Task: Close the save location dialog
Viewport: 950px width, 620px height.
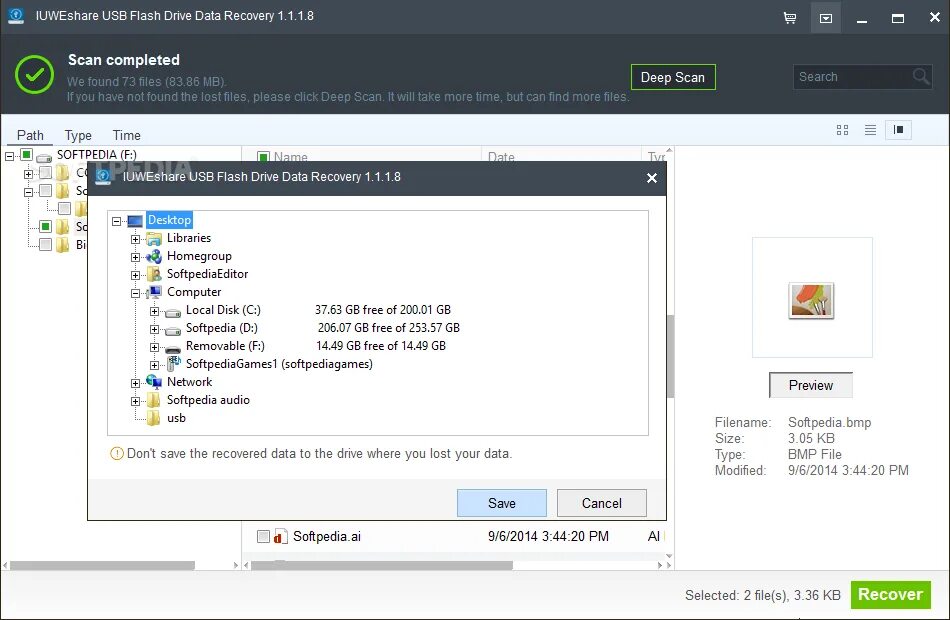Action: [x=651, y=178]
